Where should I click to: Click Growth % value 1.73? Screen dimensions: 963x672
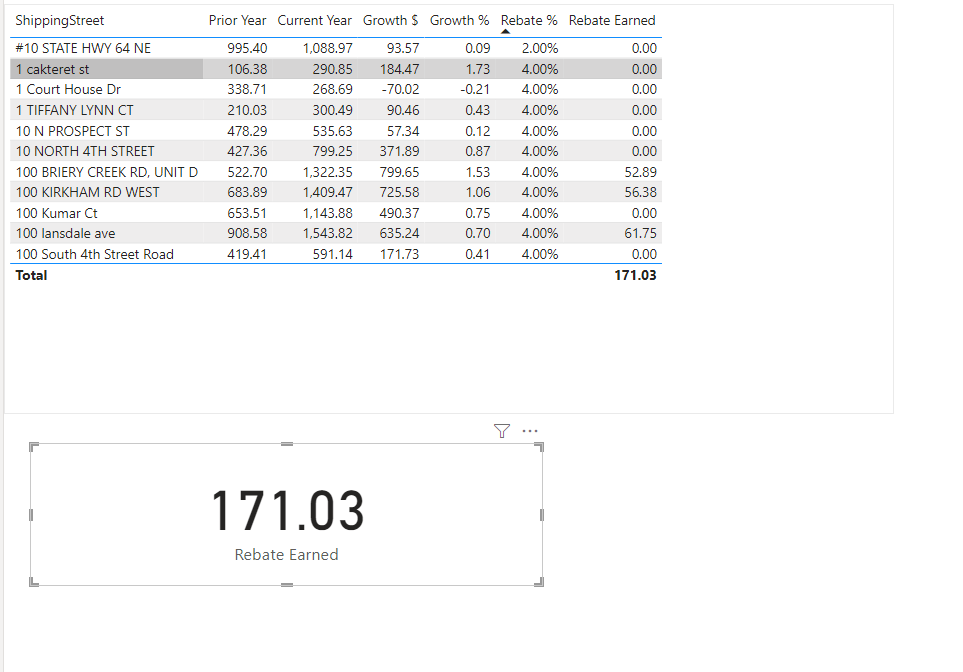coord(478,69)
